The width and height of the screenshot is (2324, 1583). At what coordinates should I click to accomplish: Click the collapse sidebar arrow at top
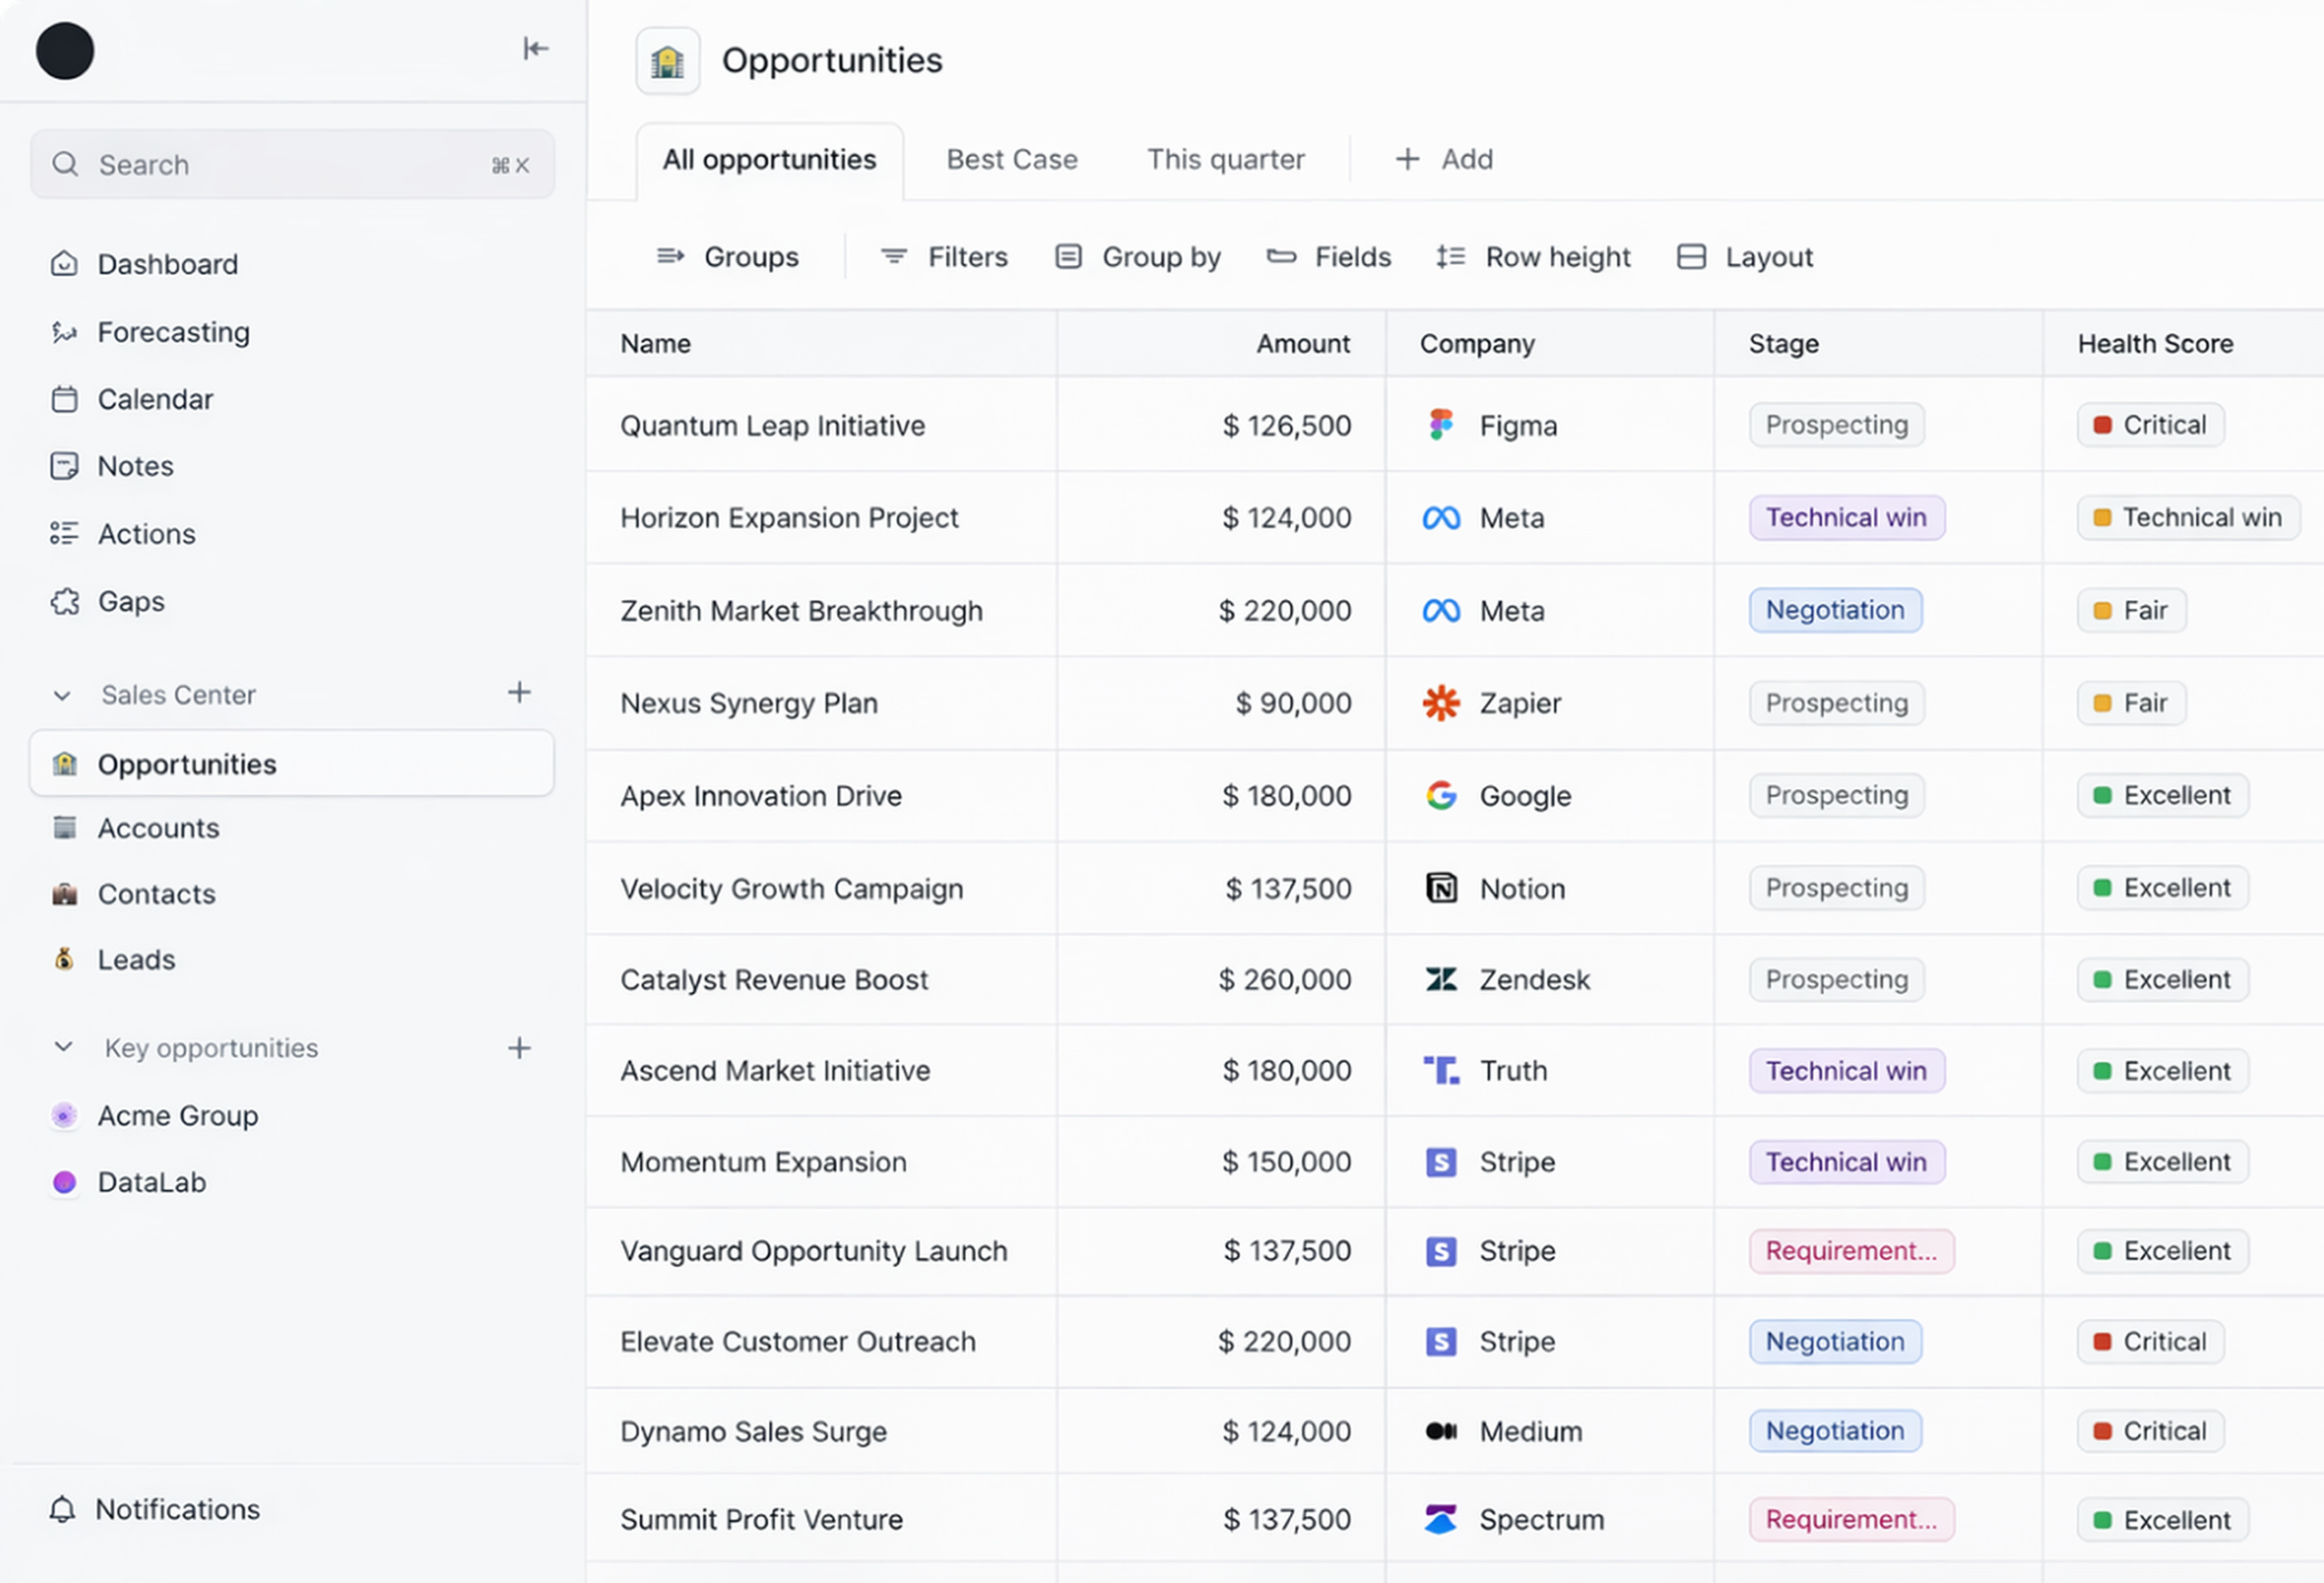(537, 48)
